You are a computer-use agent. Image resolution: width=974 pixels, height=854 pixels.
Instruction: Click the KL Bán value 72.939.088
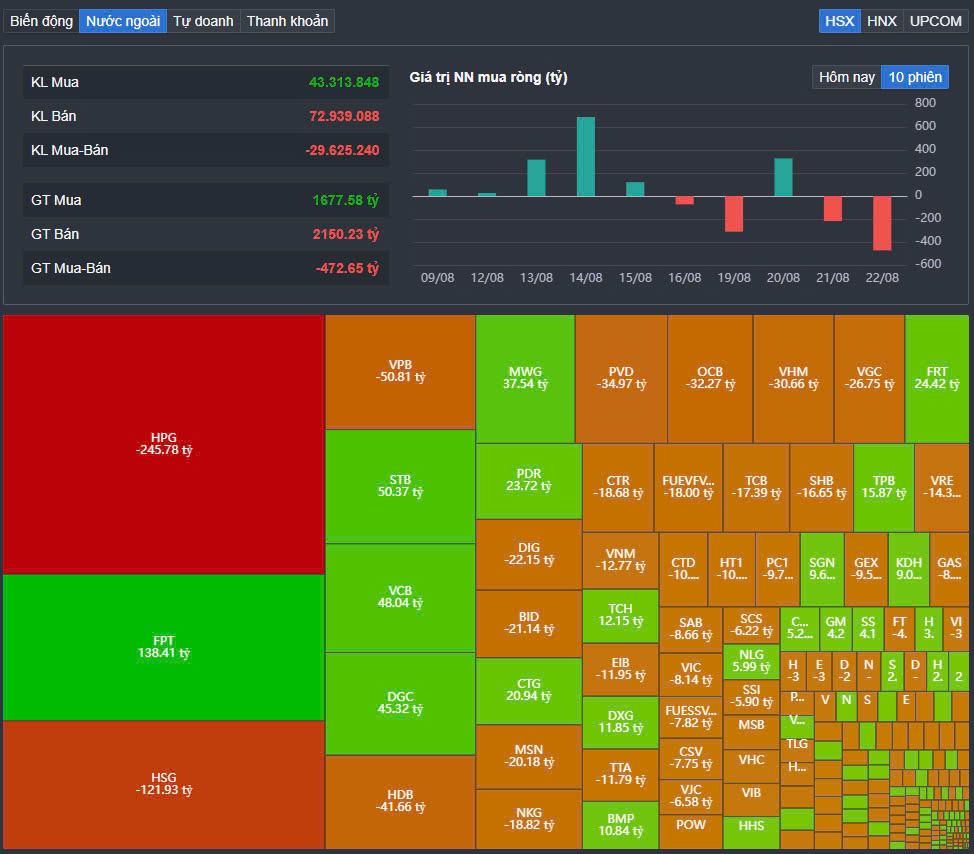point(344,116)
